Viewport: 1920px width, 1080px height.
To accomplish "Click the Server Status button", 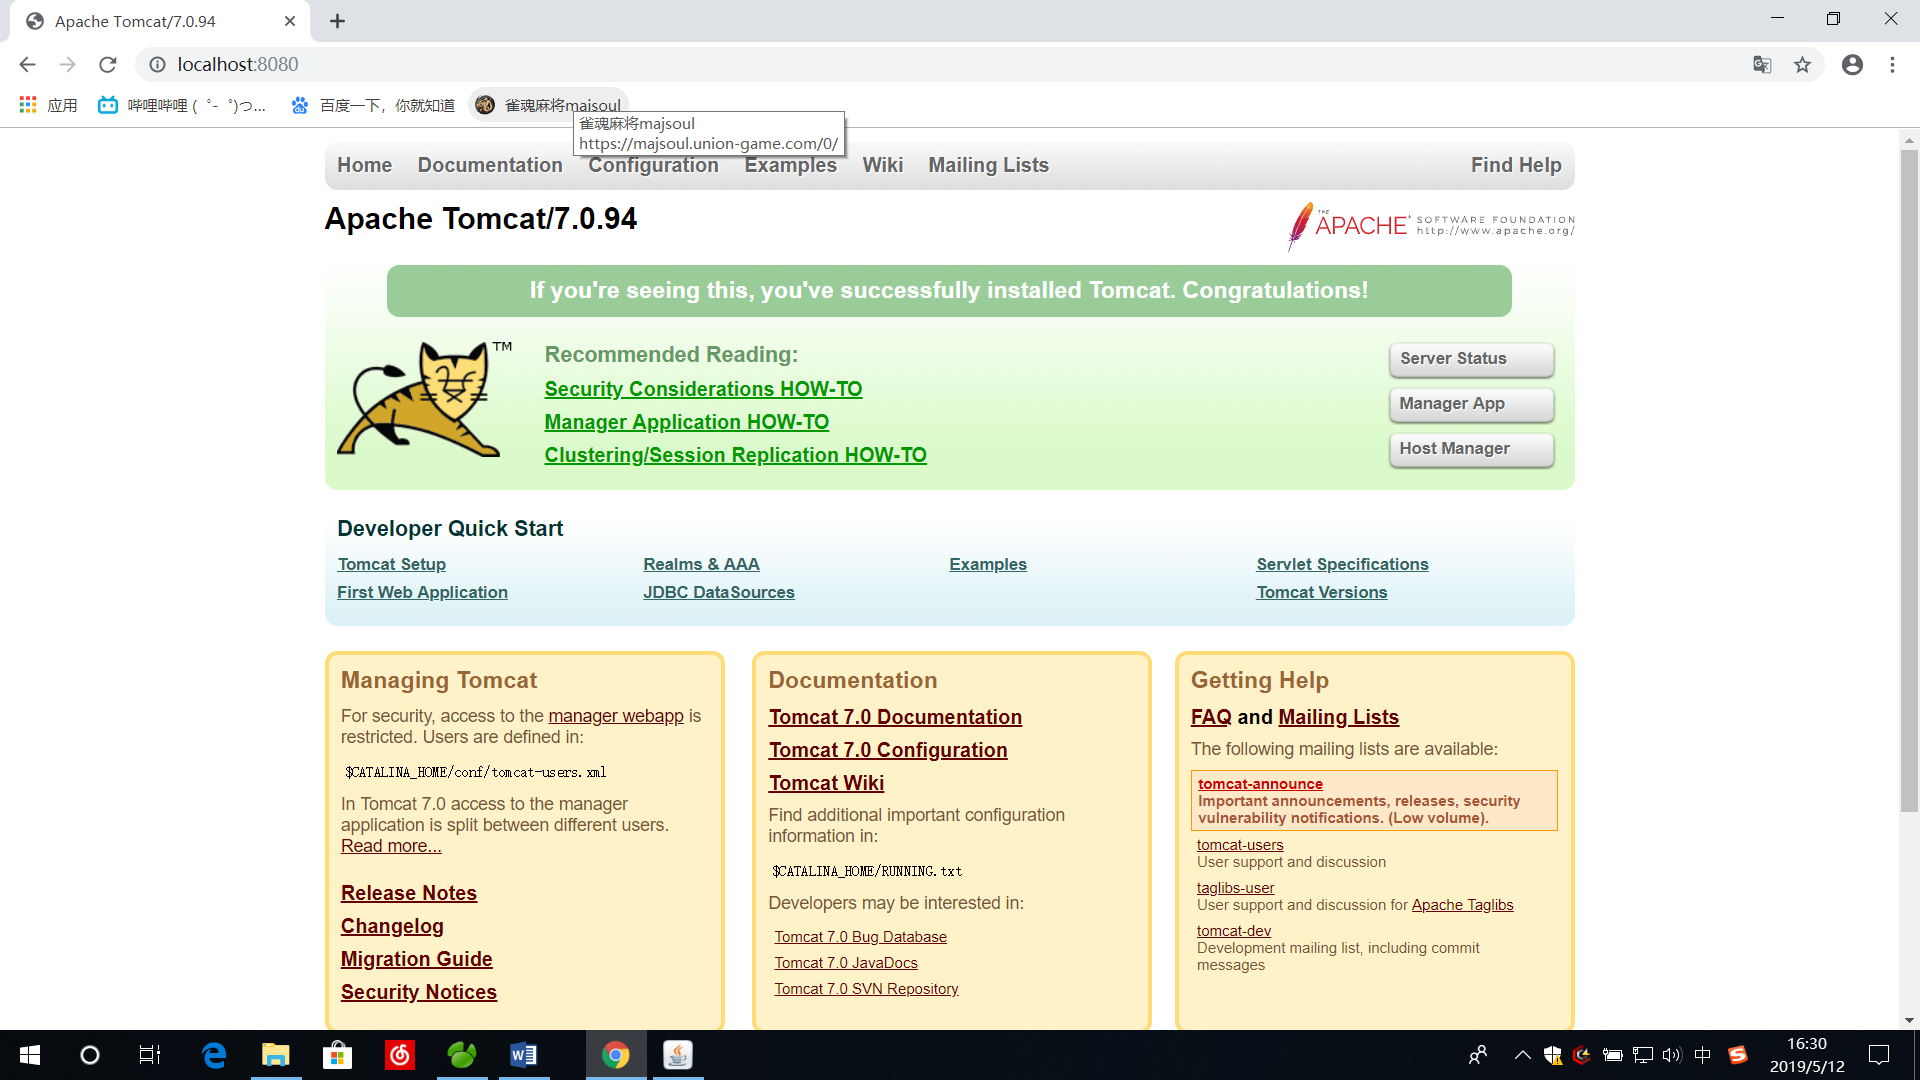I will click(1471, 359).
